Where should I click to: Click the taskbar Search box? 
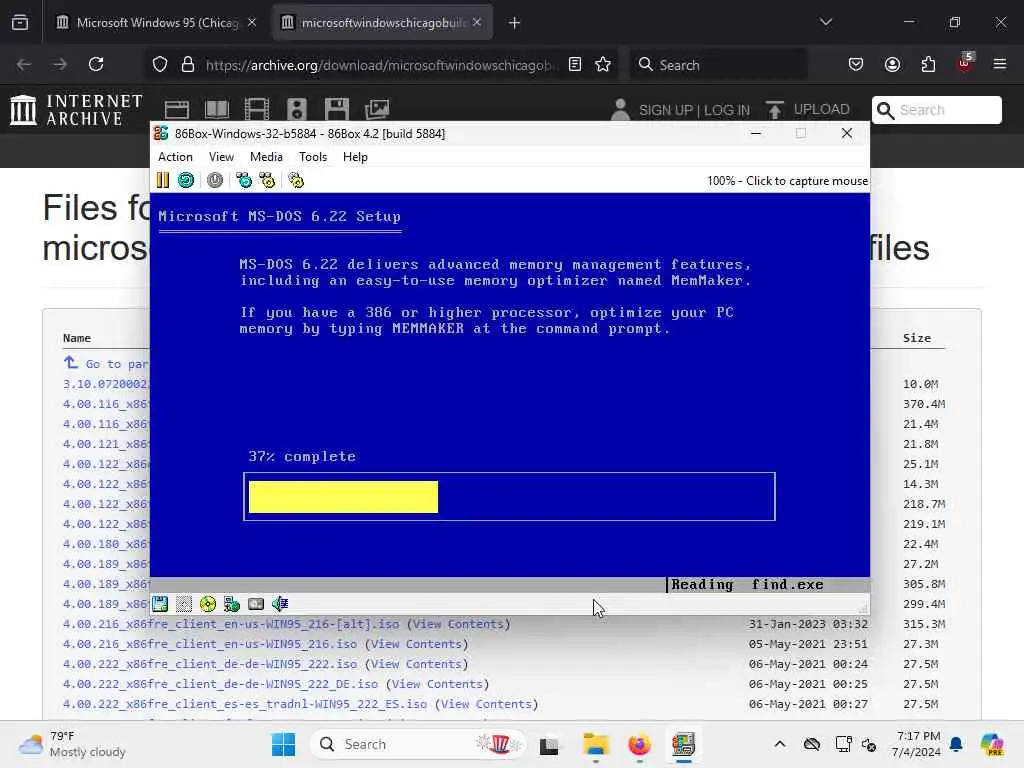(418, 744)
